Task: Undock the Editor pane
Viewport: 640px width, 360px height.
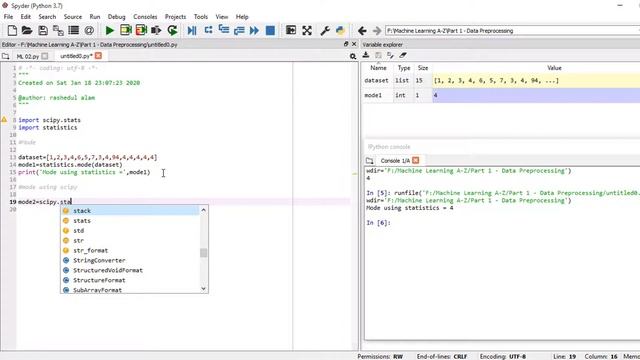Action: point(346,44)
